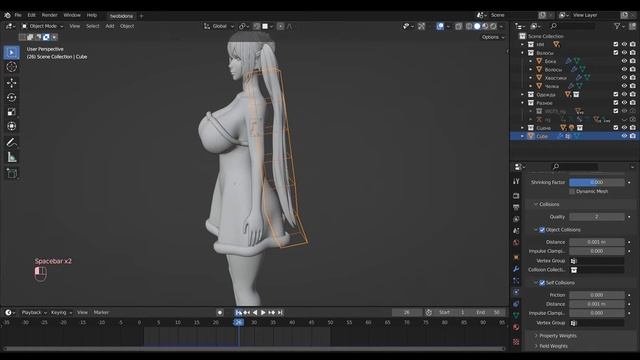
Task: Select the Add Cube tool
Action: [x=11, y=173]
